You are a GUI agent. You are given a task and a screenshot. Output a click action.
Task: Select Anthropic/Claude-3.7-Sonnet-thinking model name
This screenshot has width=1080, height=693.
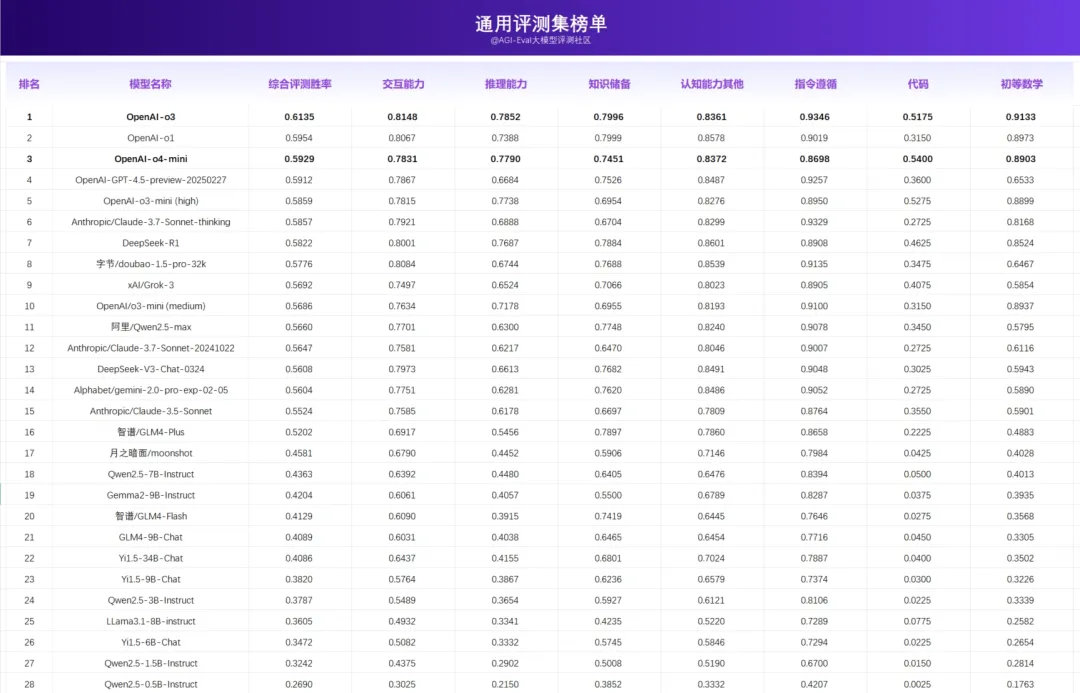[x=151, y=222]
